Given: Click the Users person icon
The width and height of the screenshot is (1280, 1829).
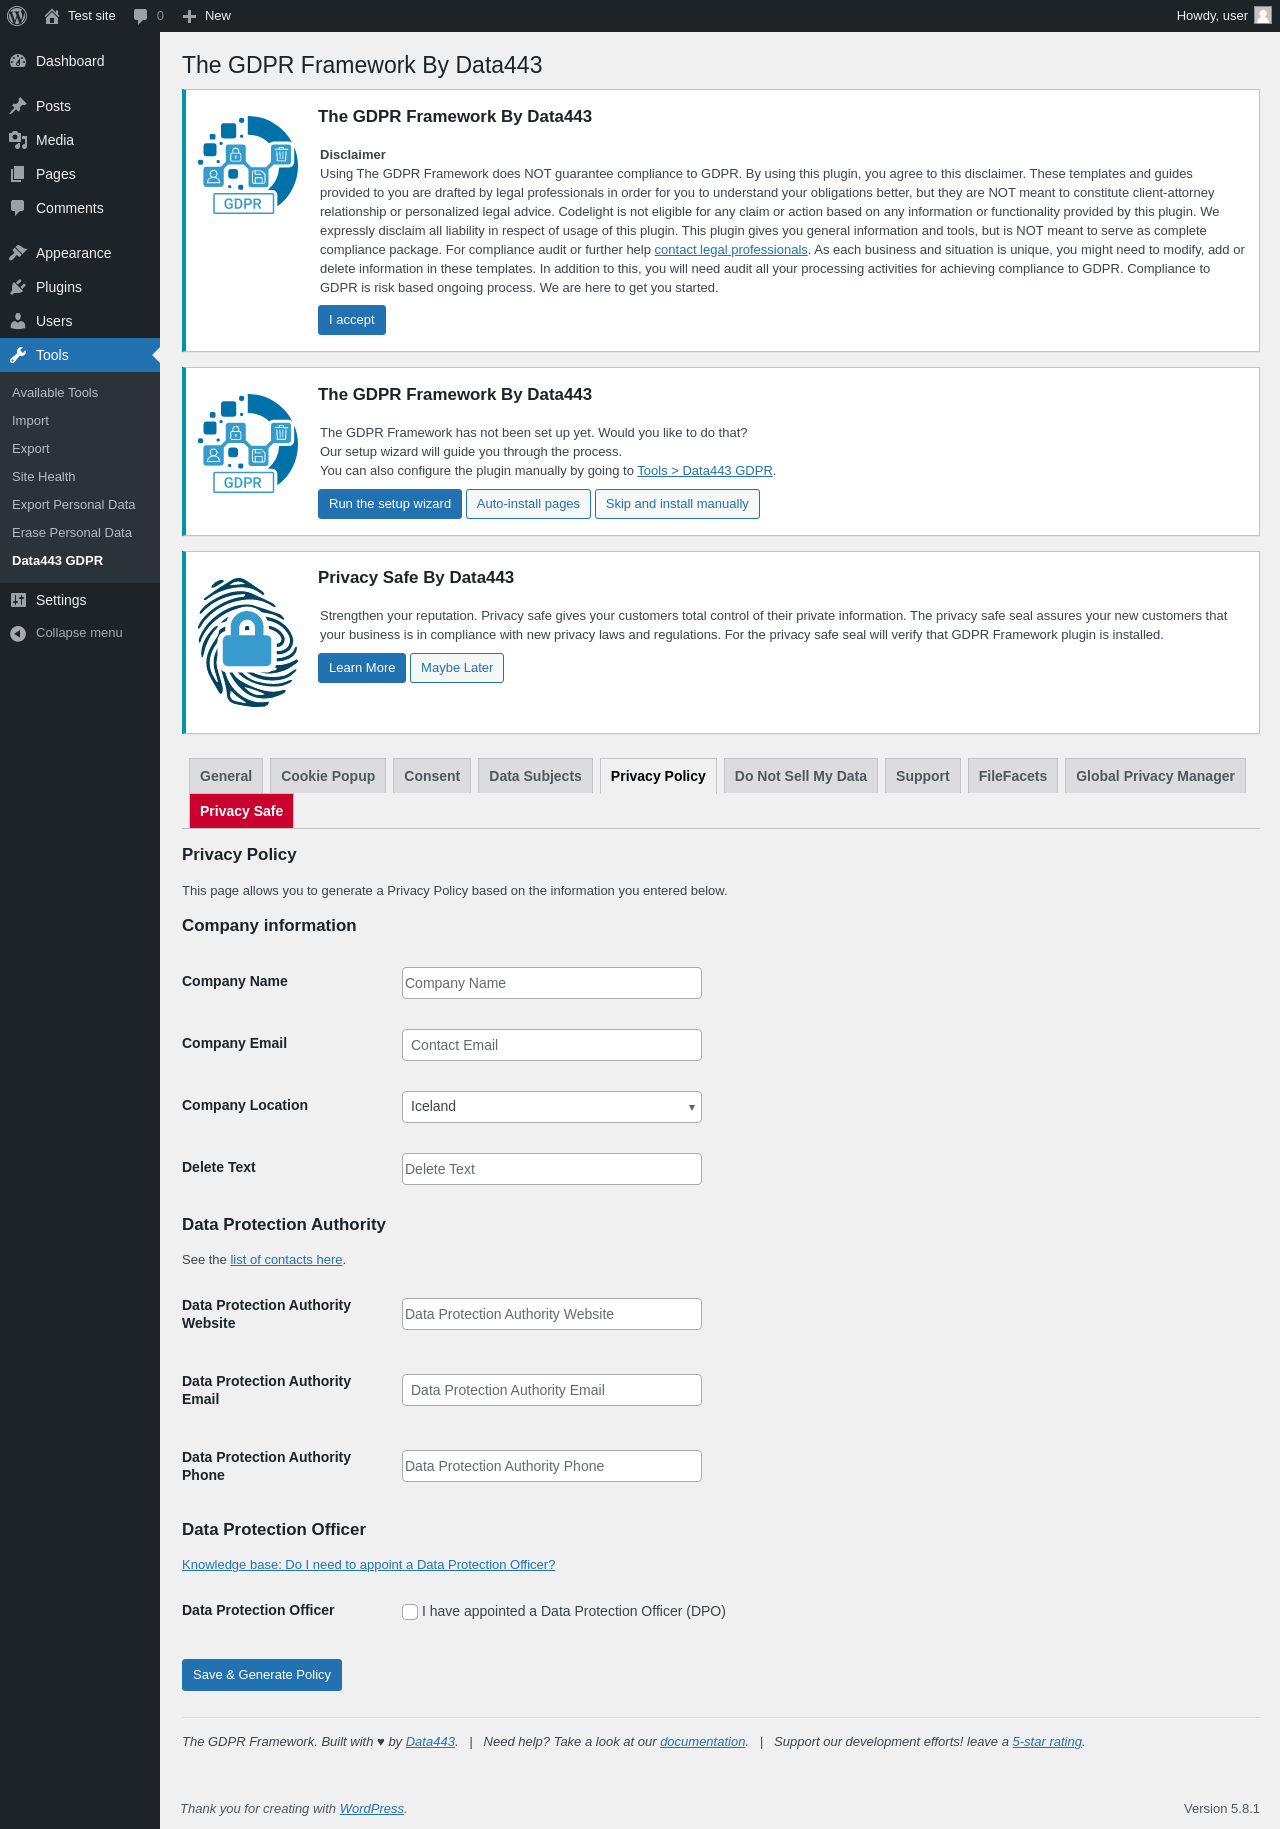Looking at the screenshot, I should 18,321.
